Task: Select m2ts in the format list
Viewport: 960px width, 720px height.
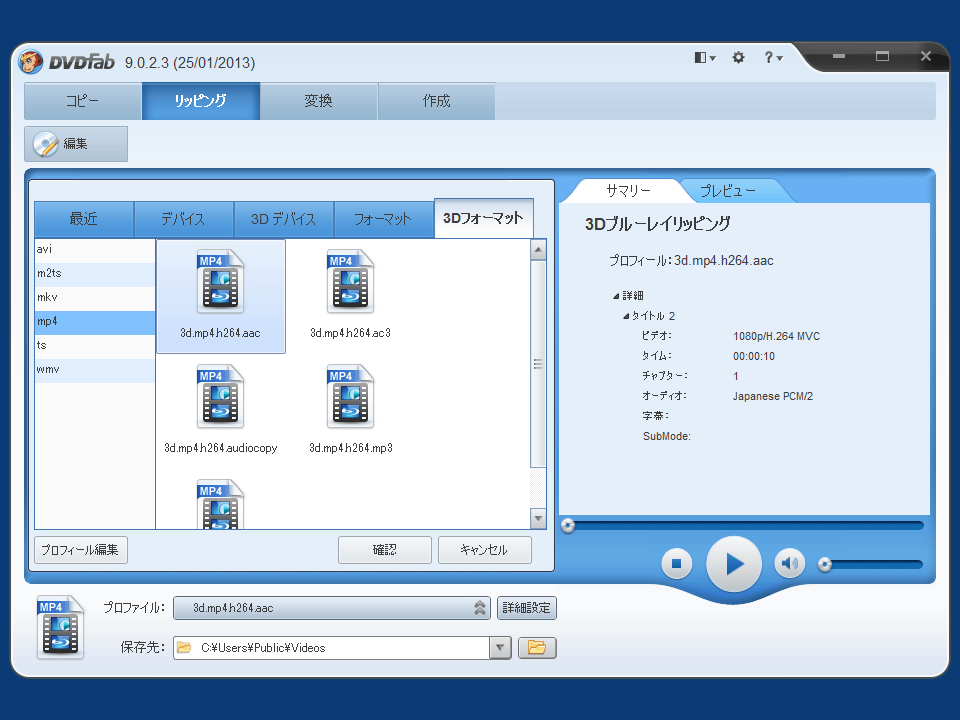Action: tap(95, 274)
